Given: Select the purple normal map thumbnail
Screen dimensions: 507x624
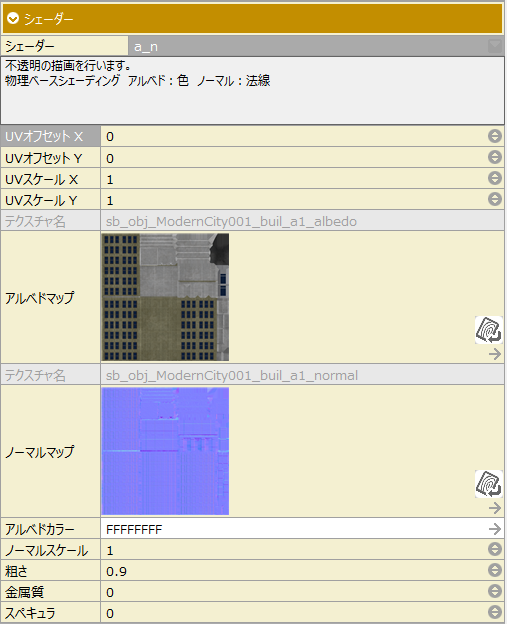Looking at the screenshot, I should click(165, 451).
